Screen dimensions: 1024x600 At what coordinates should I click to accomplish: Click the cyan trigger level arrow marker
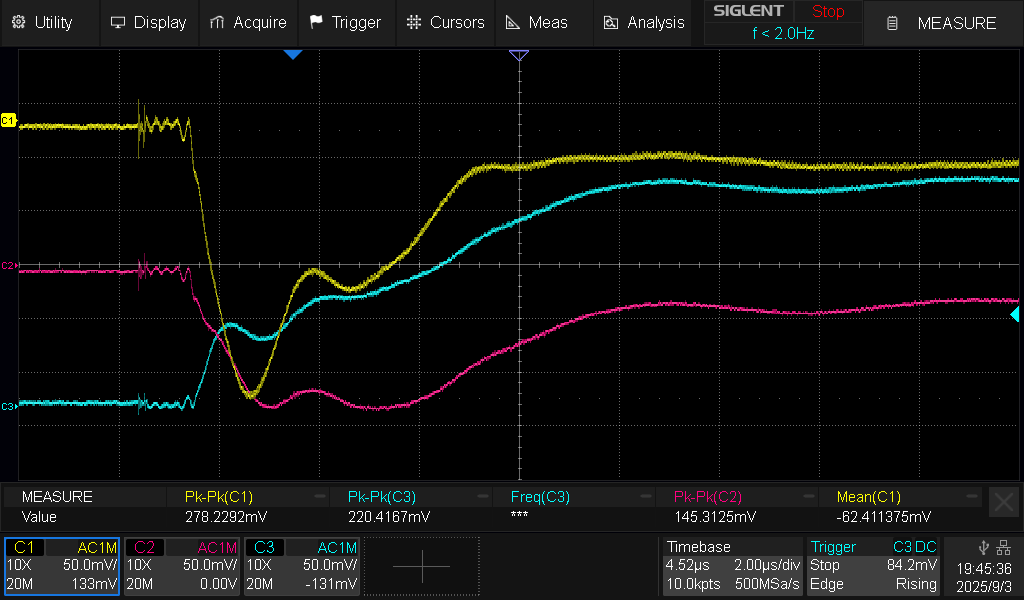click(x=1015, y=315)
